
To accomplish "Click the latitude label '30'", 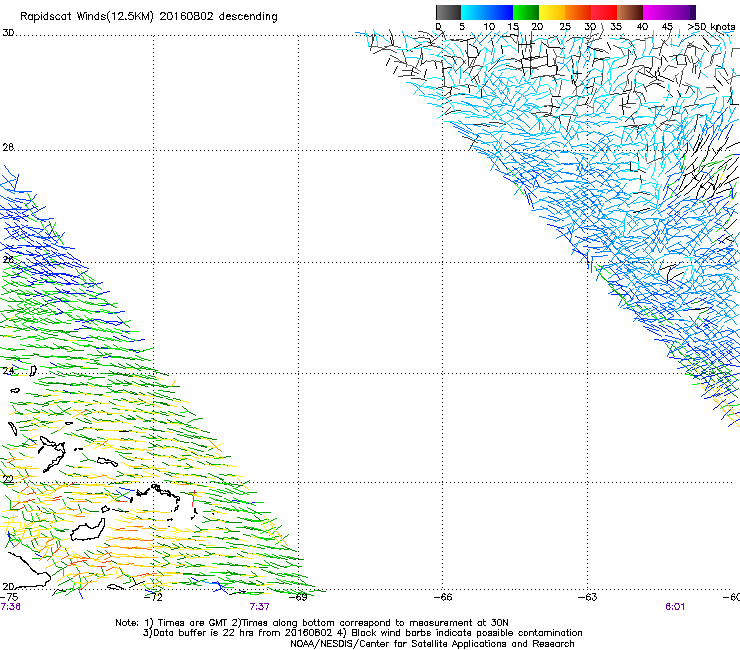I will (x=8, y=33).
